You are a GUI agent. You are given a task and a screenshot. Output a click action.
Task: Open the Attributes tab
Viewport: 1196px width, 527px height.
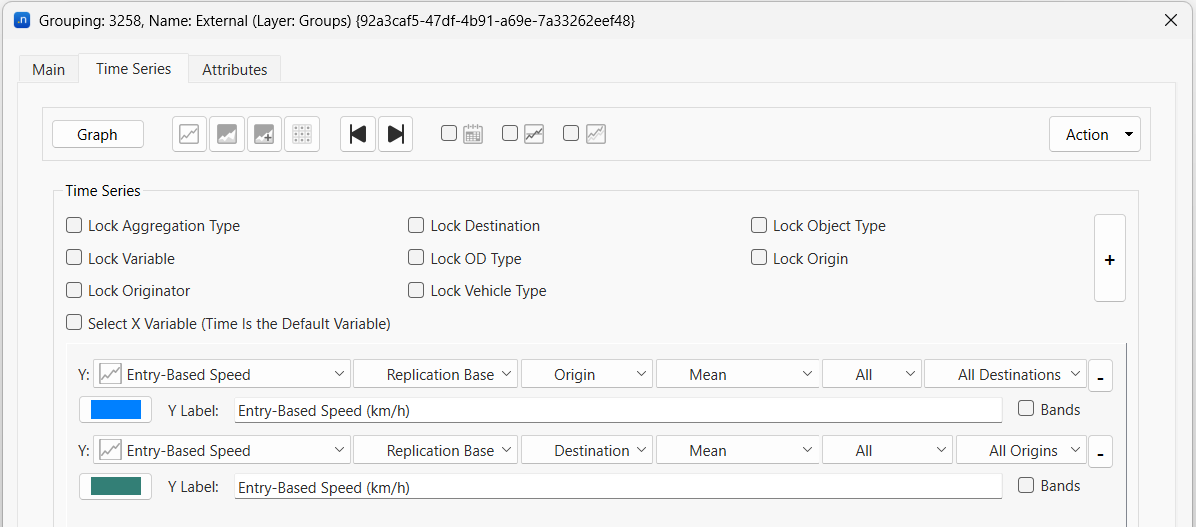[x=234, y=69]
